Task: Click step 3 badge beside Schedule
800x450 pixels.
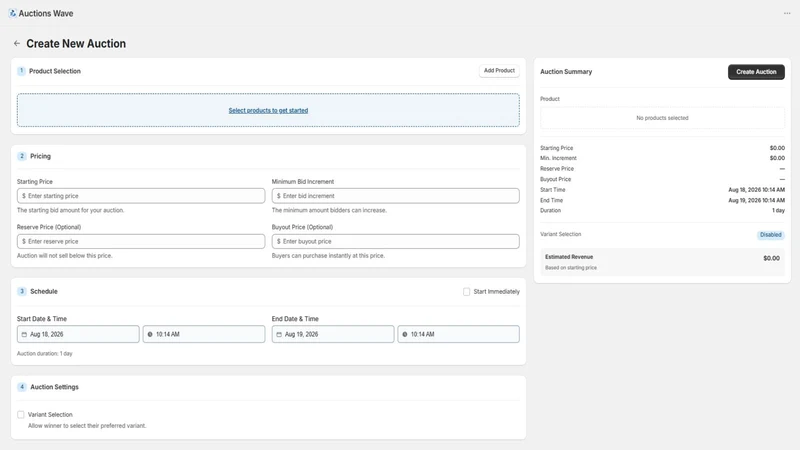Action: point(21,291)
